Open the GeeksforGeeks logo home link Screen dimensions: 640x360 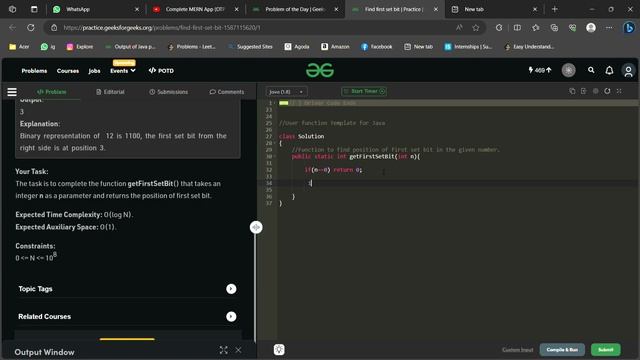[x=320, y=70]
